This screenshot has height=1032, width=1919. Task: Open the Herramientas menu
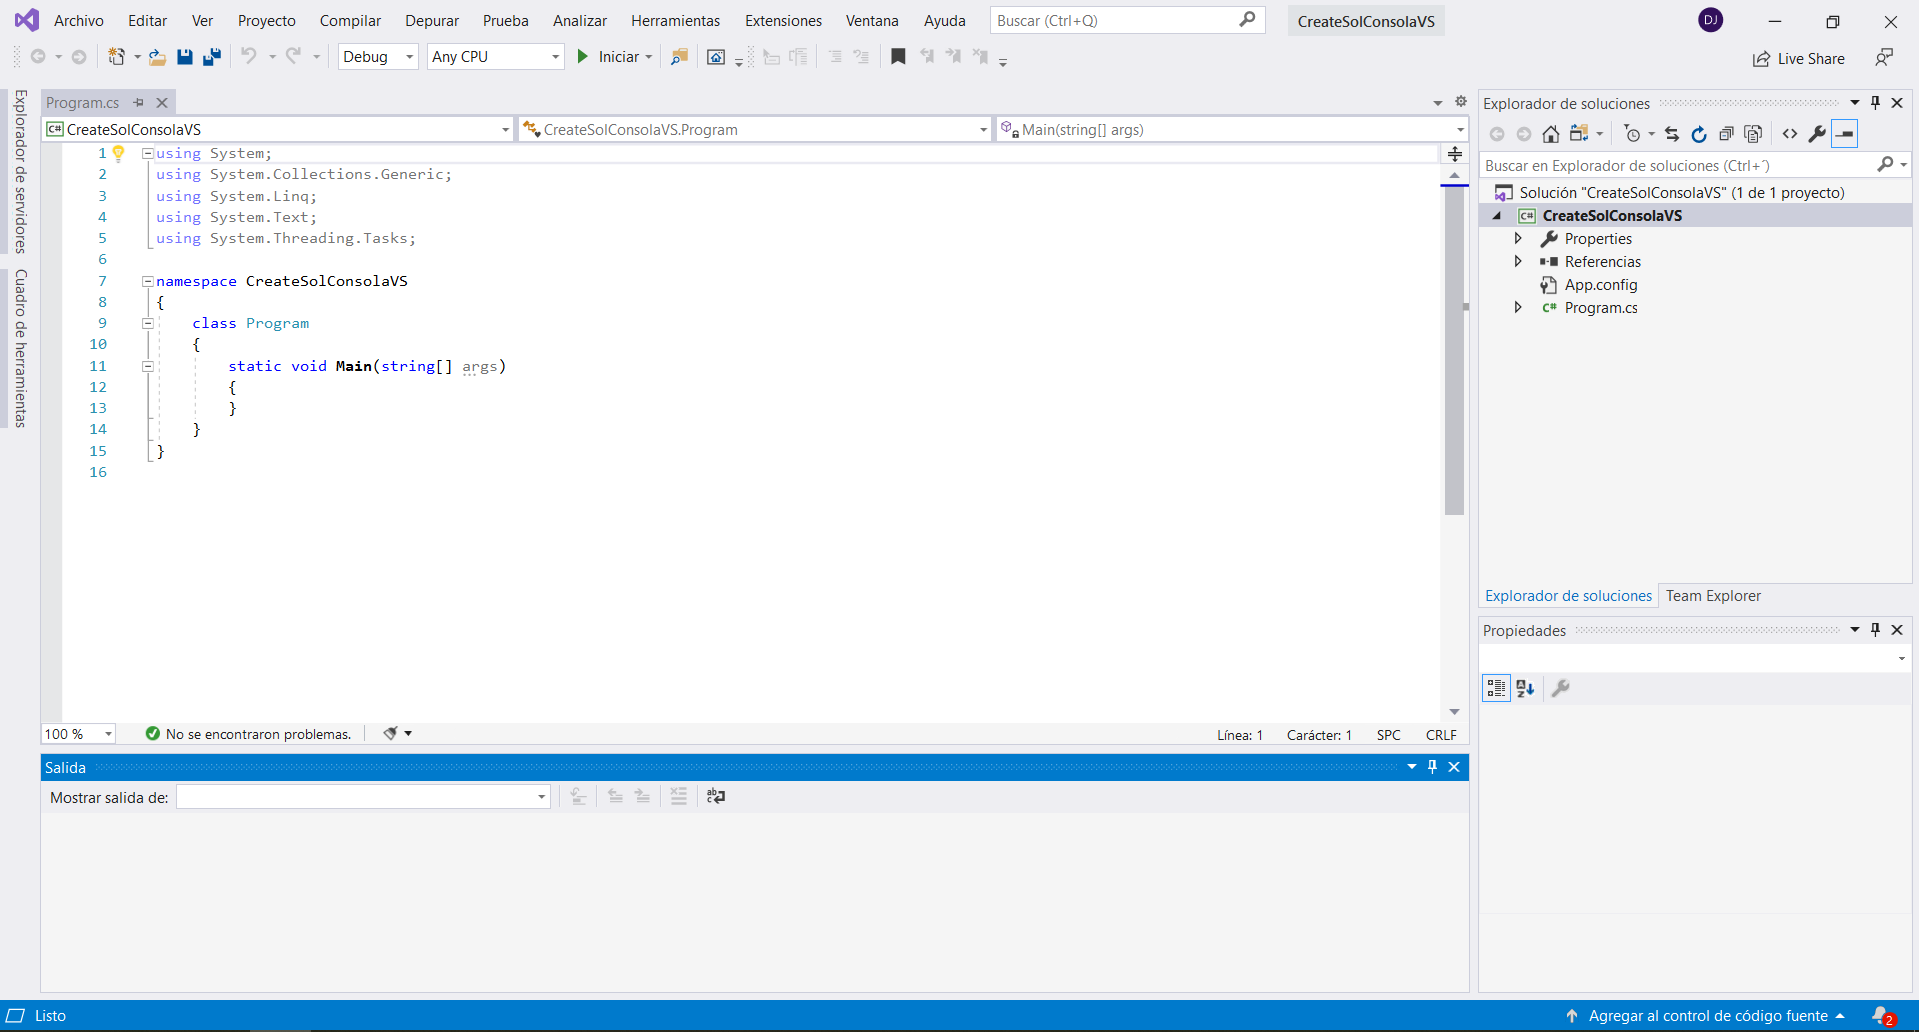click(x=675, y=21)
